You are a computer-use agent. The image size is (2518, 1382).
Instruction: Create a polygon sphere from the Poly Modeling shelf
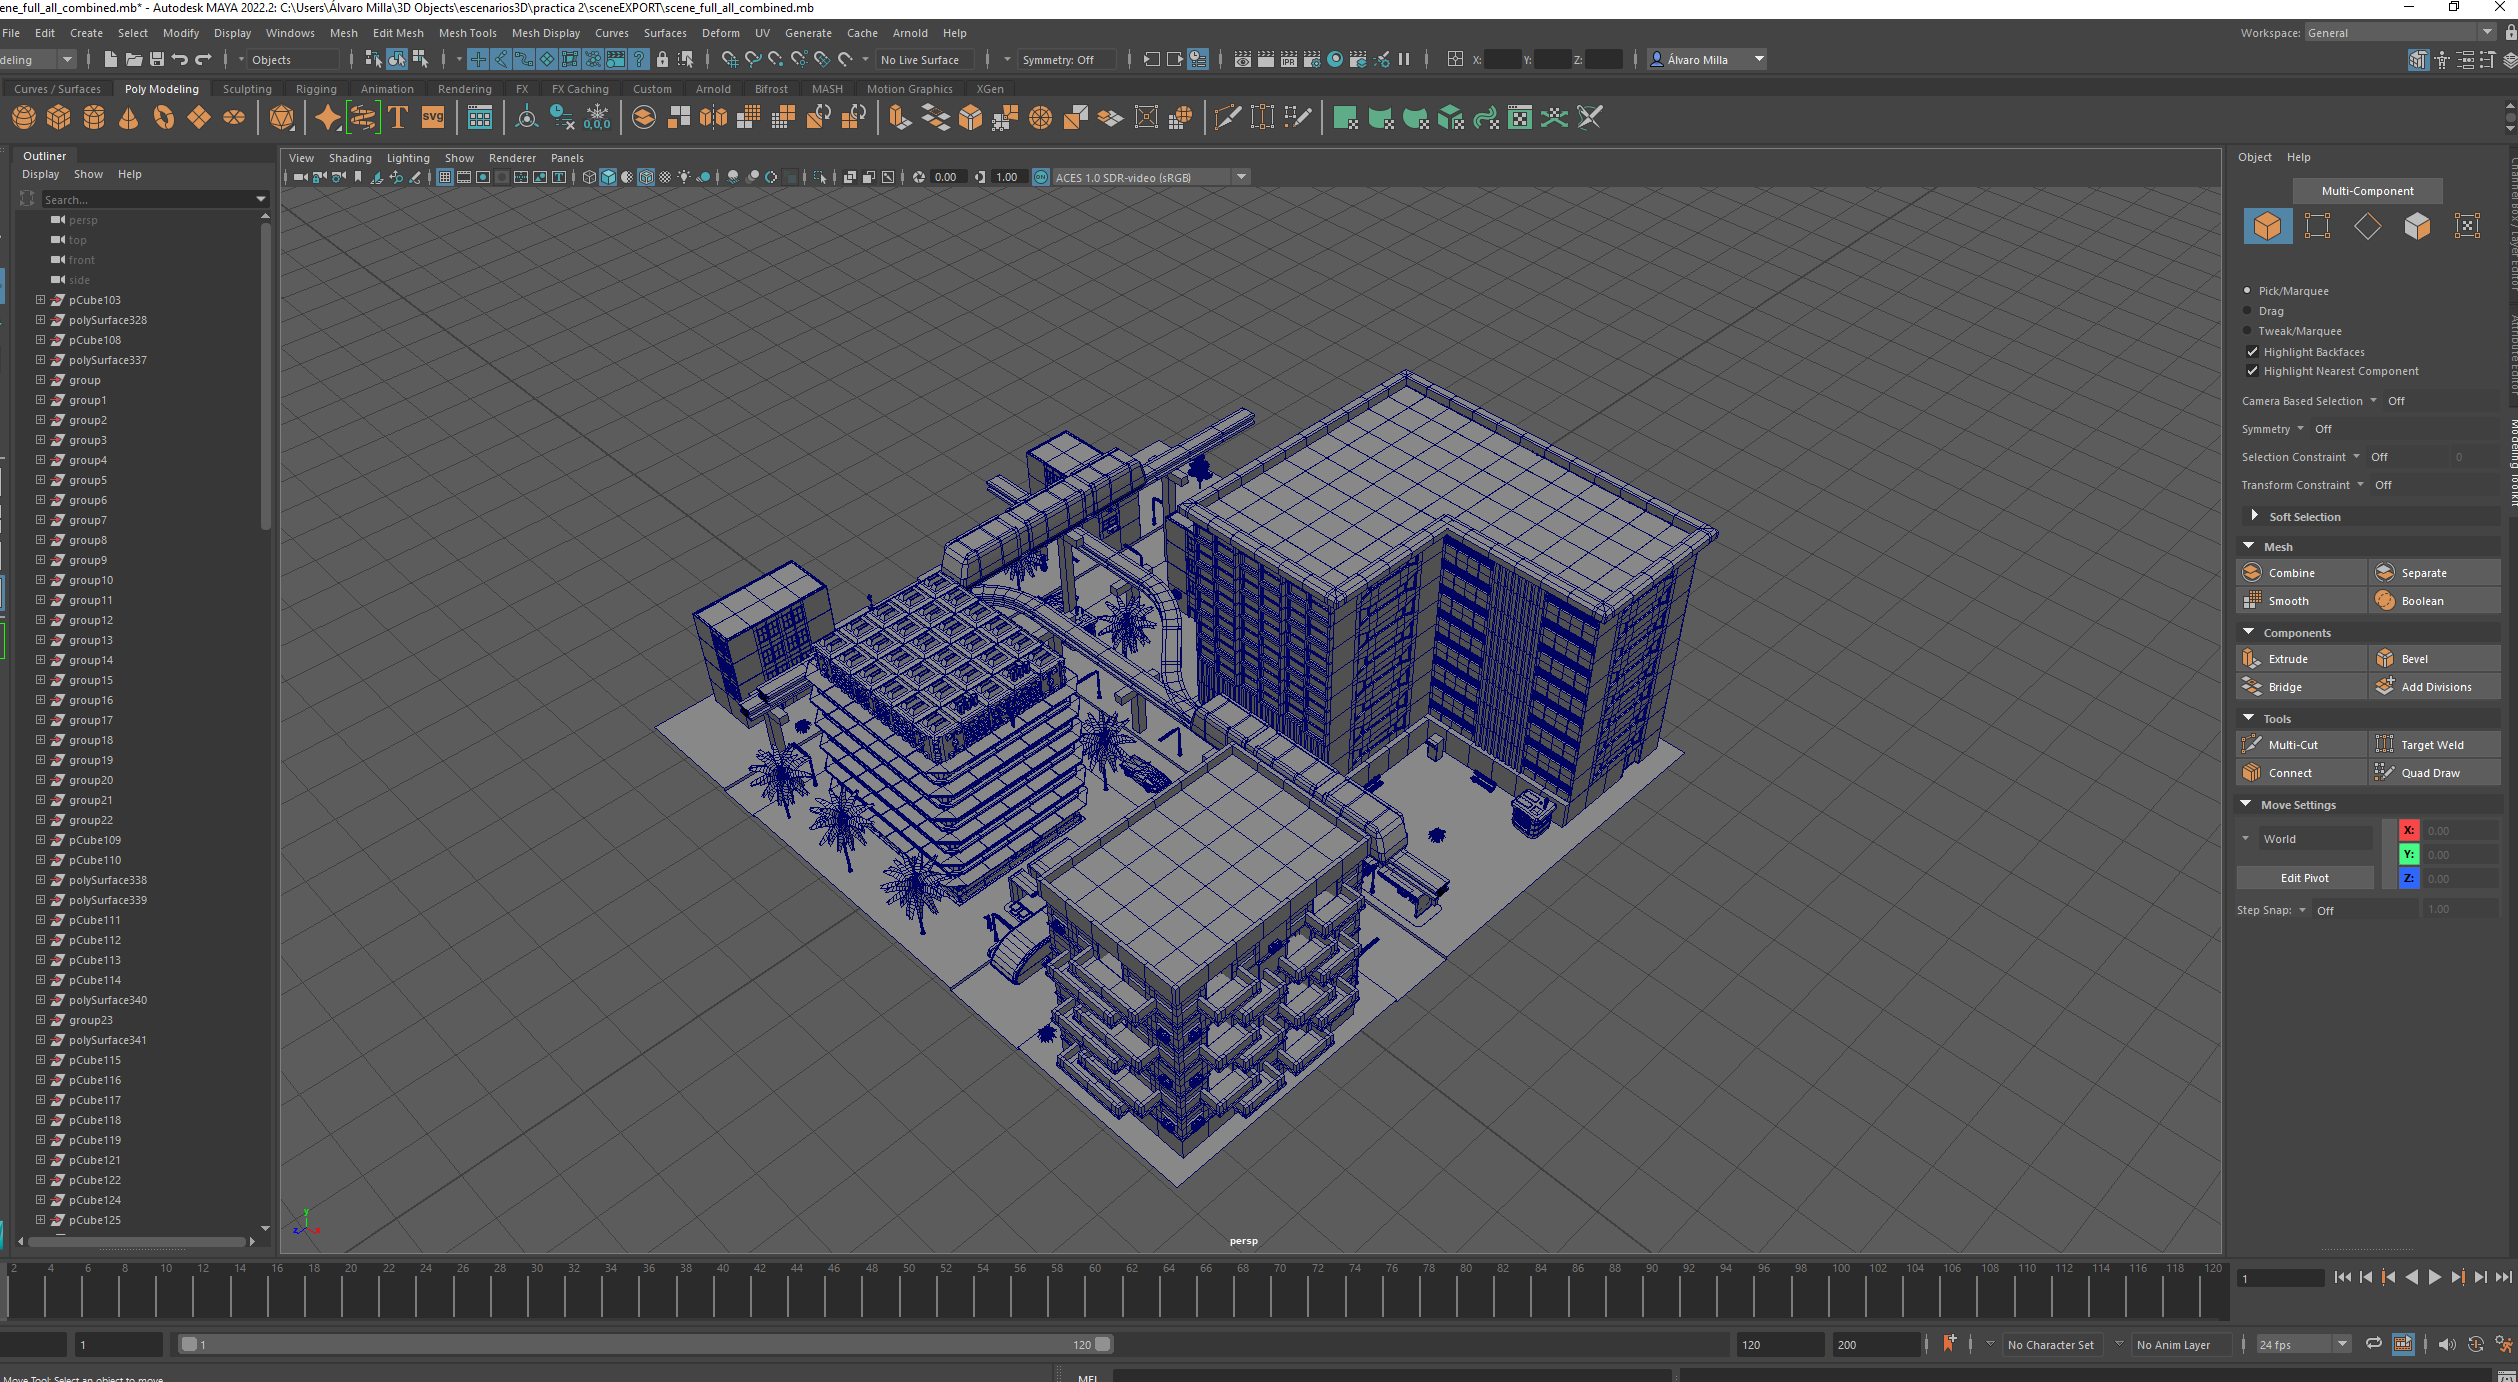point(22,117)
